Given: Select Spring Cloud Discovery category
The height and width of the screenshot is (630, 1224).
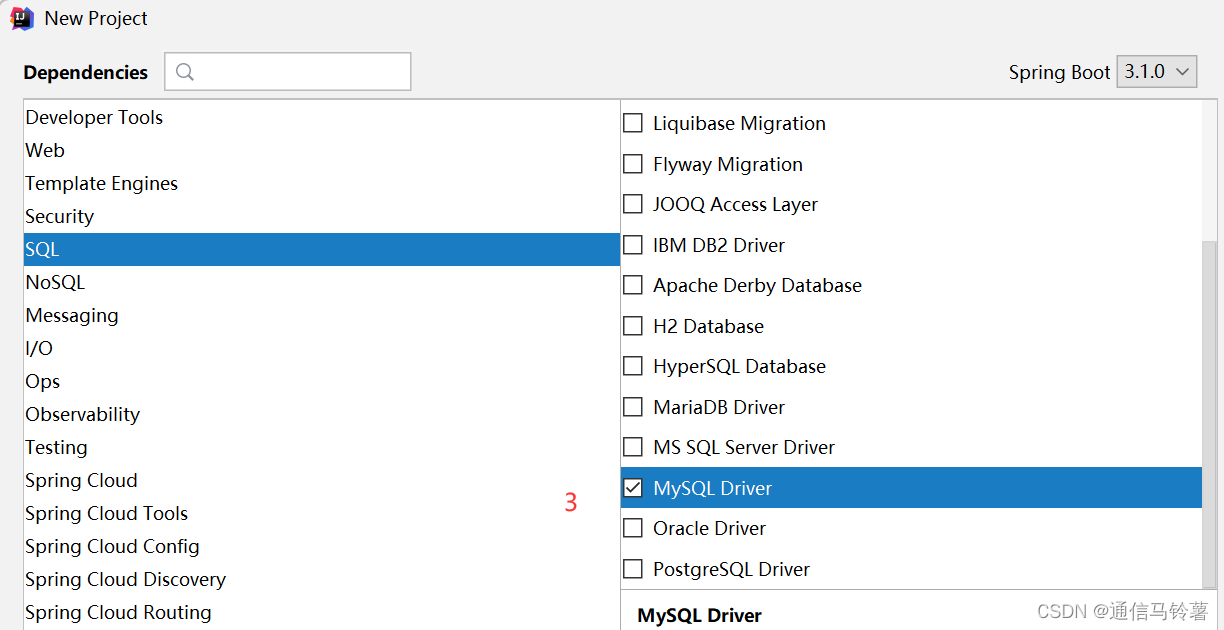Looking at the screenshot, I should (x=321, y=579).
